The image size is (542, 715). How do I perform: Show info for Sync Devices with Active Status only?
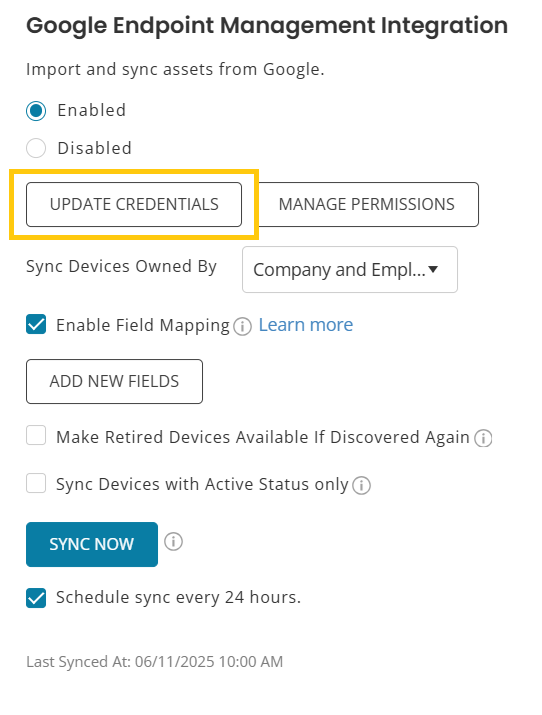tap(361, 485)
